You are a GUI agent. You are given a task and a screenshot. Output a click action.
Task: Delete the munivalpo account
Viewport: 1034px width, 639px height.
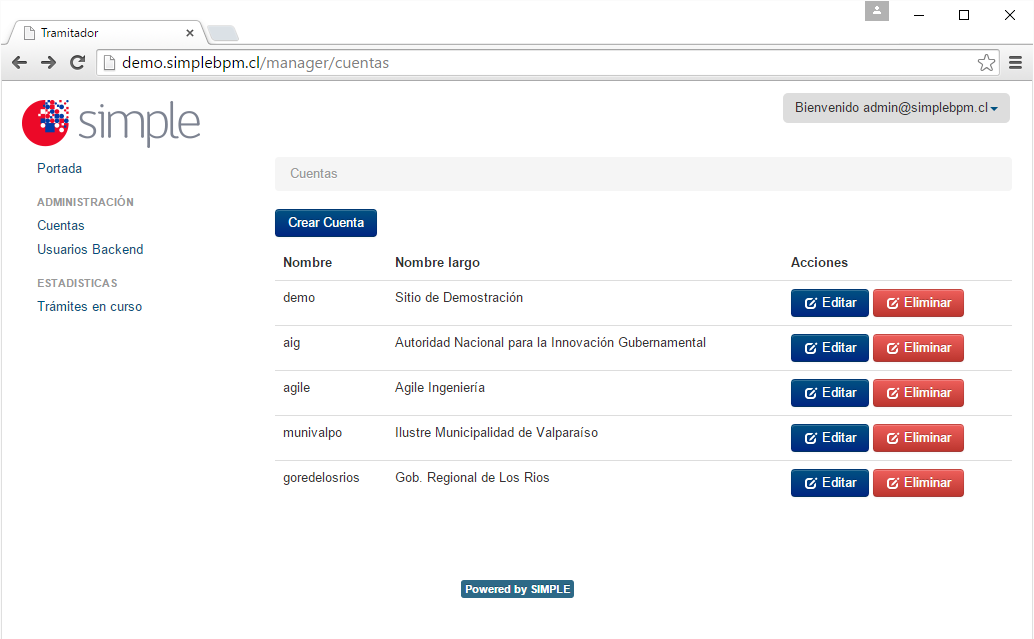point(918,438)
